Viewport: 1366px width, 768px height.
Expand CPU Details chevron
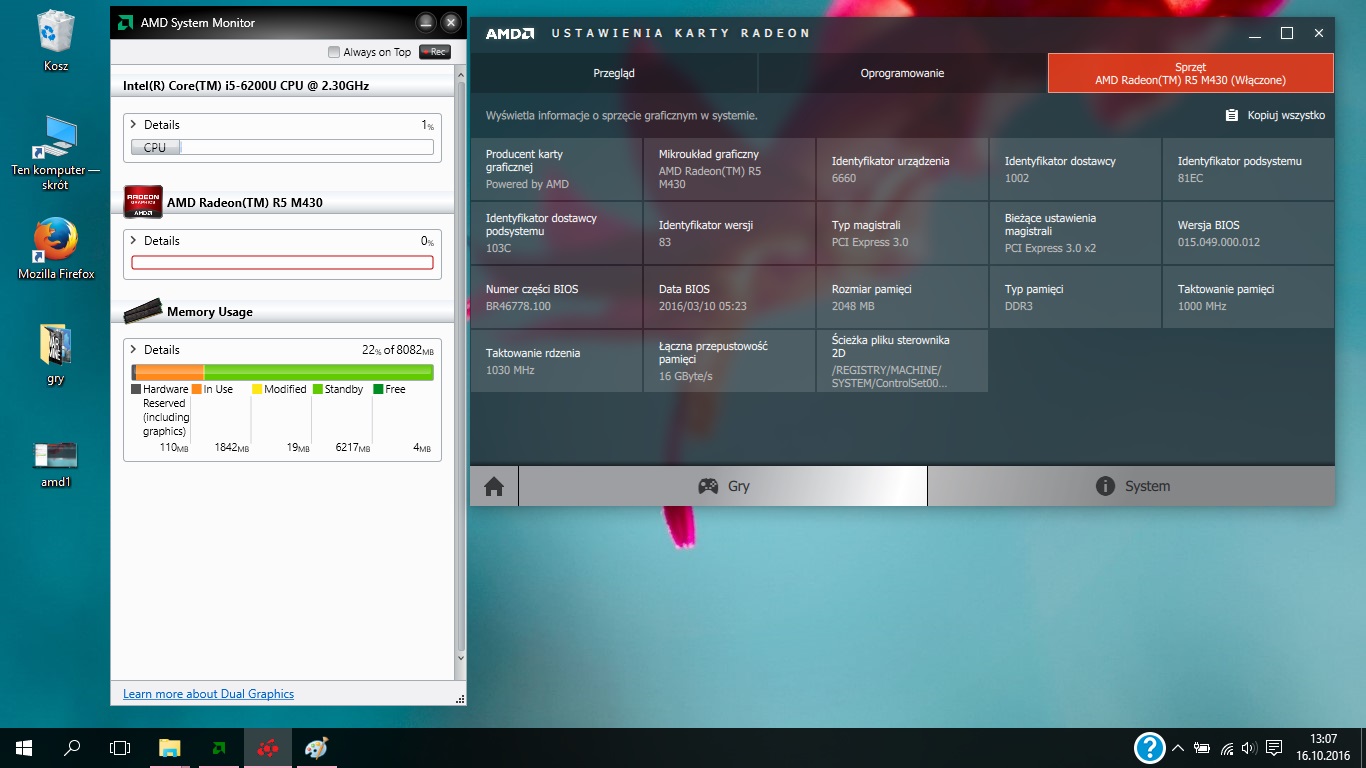[134, 125]
